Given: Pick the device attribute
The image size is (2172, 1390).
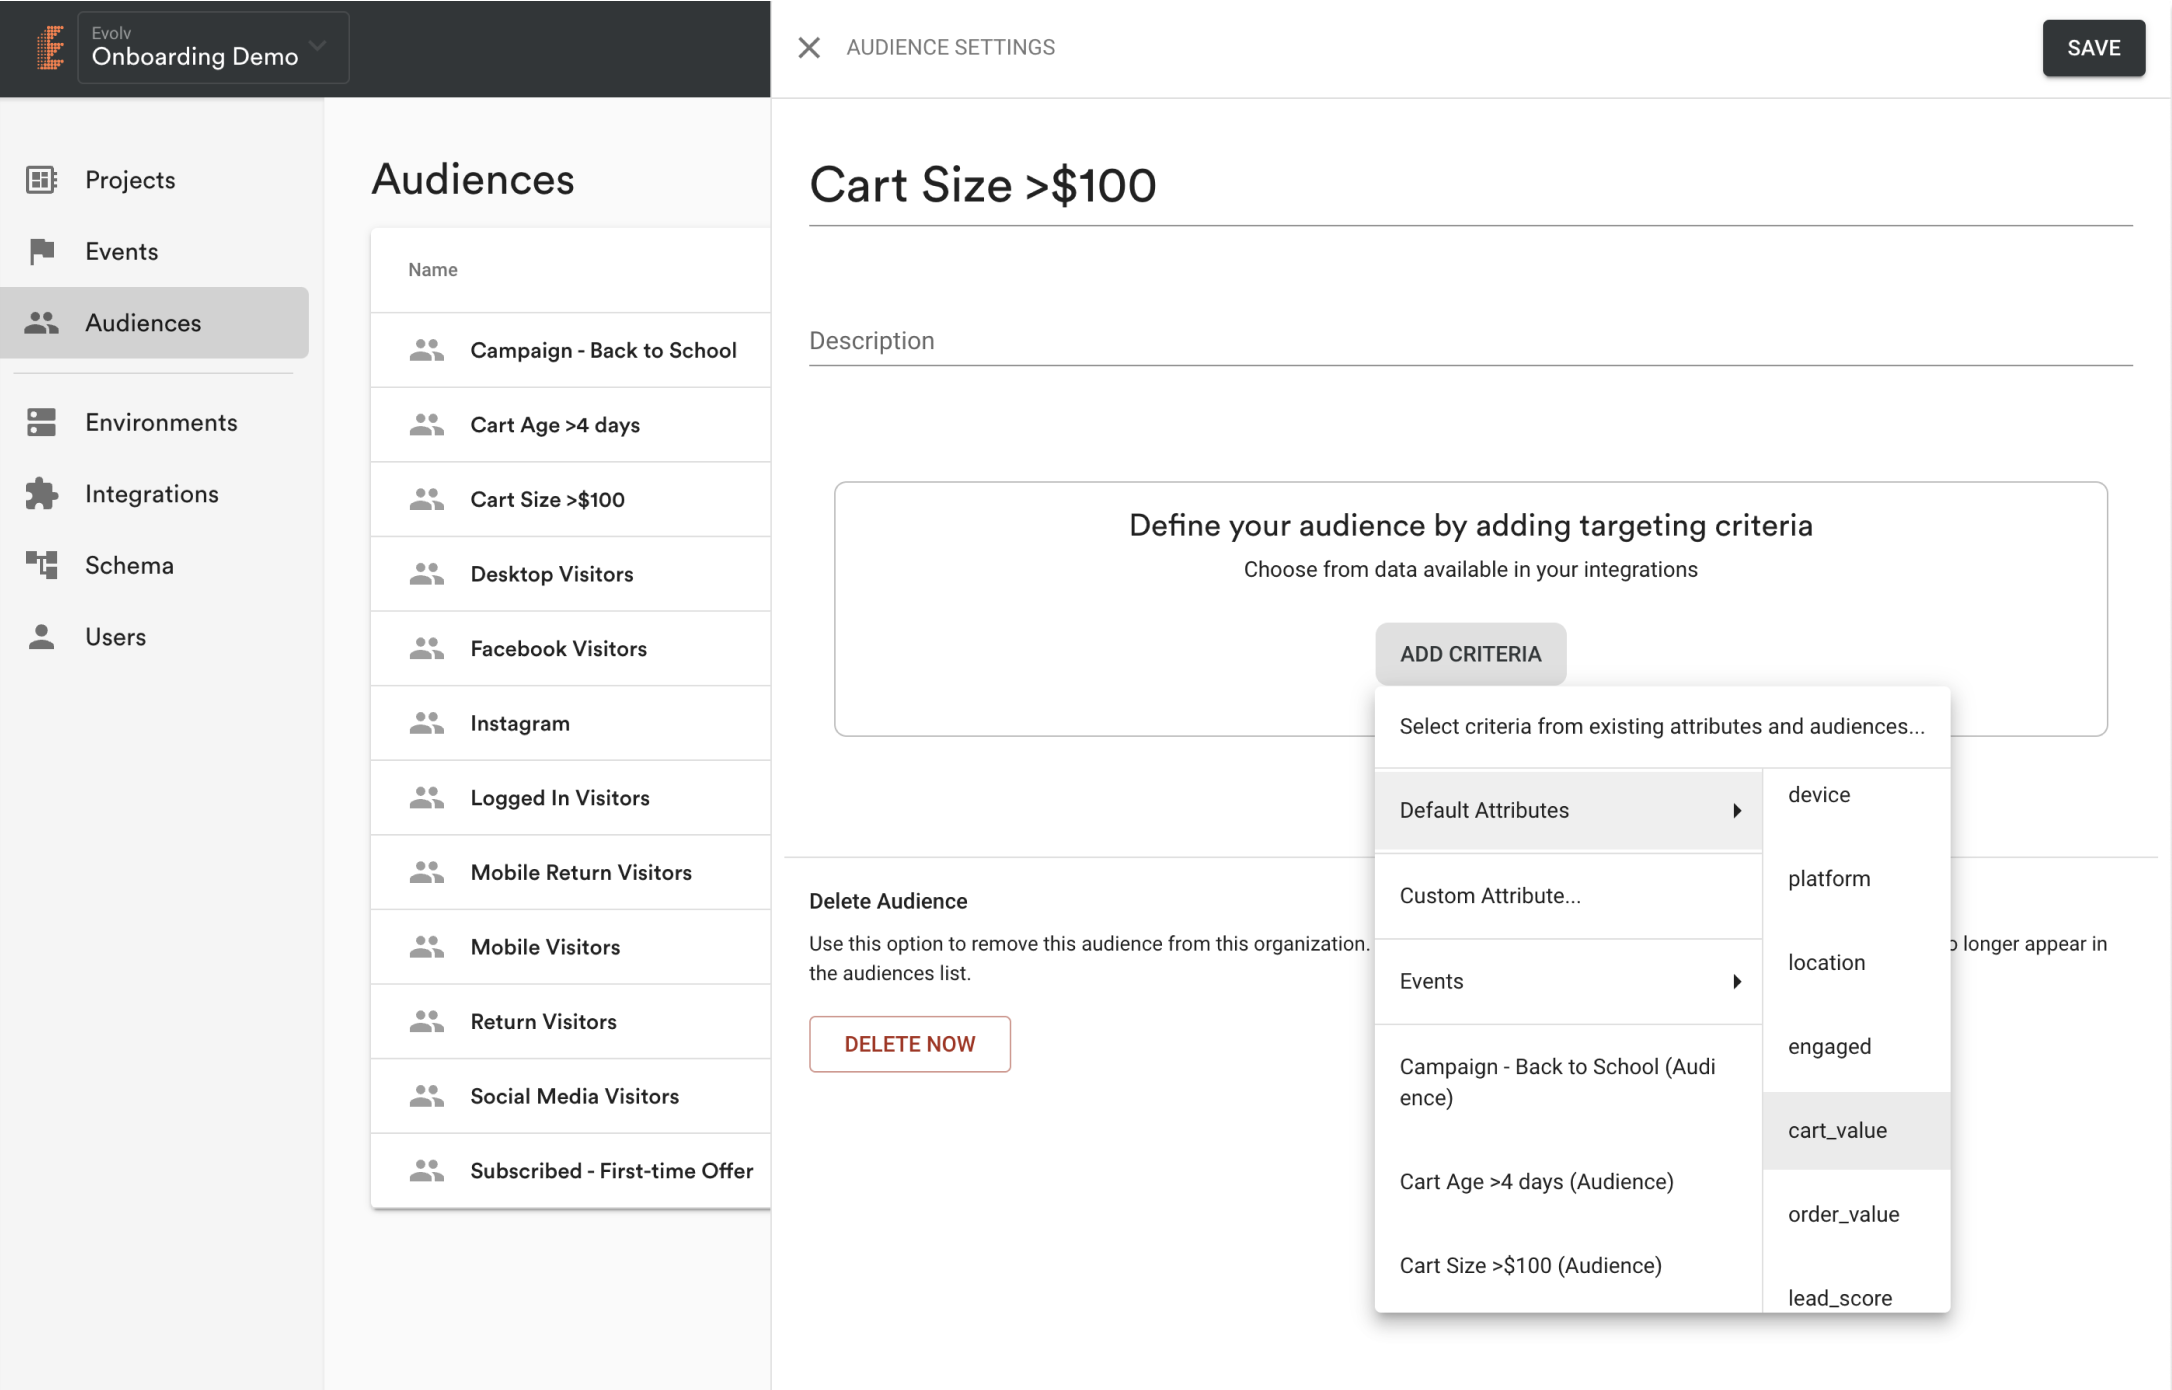Looking at the screenshot, I should pyautogui.click(x=1856, y=795).
